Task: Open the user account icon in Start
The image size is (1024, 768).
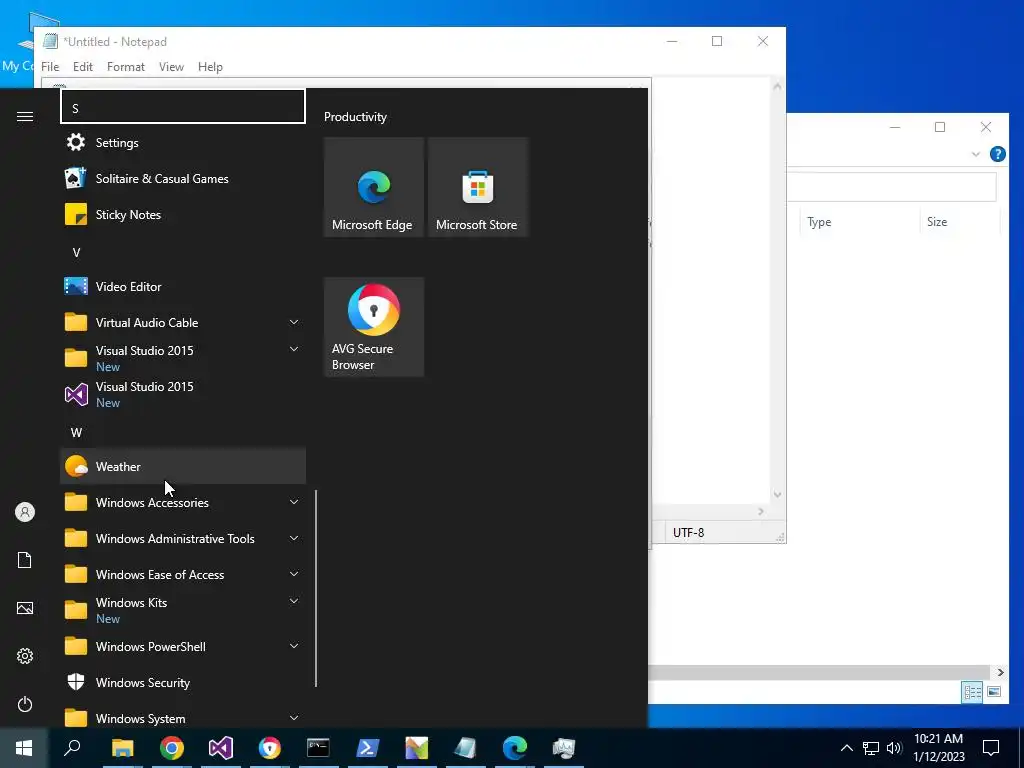Action: 25,512
